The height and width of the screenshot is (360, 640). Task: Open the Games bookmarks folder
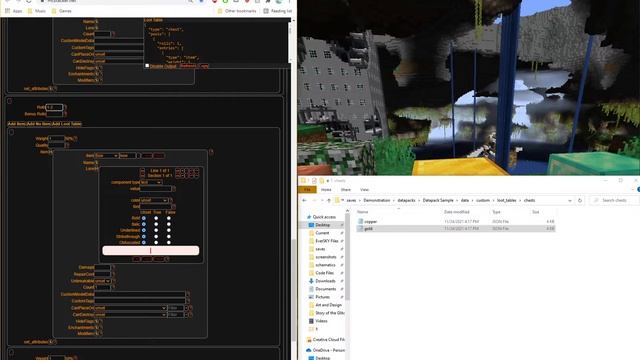(62, 11)
